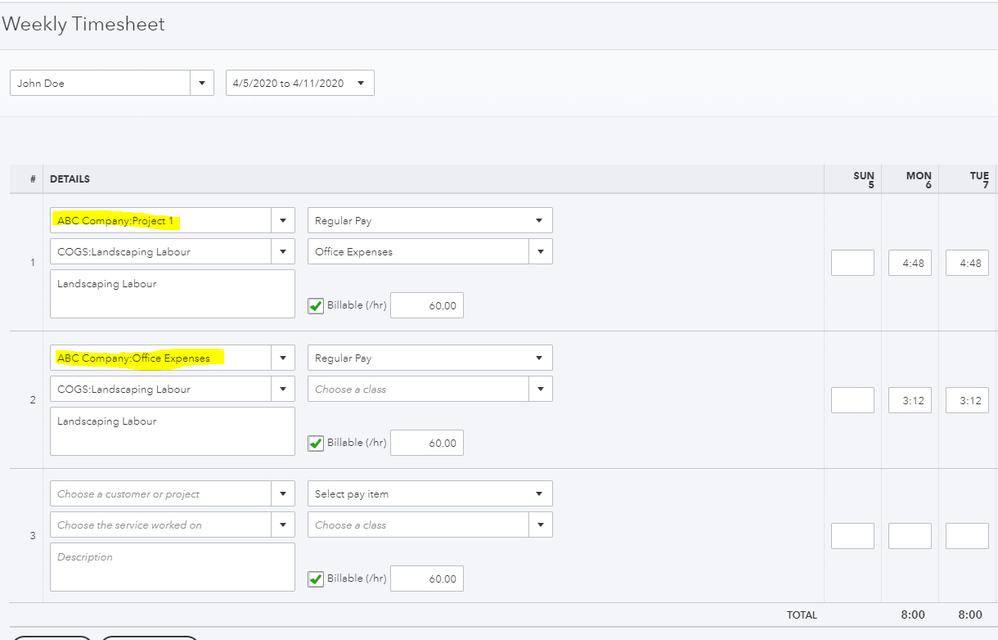Click row 2 Tuesday hours field 3:12

967,400
